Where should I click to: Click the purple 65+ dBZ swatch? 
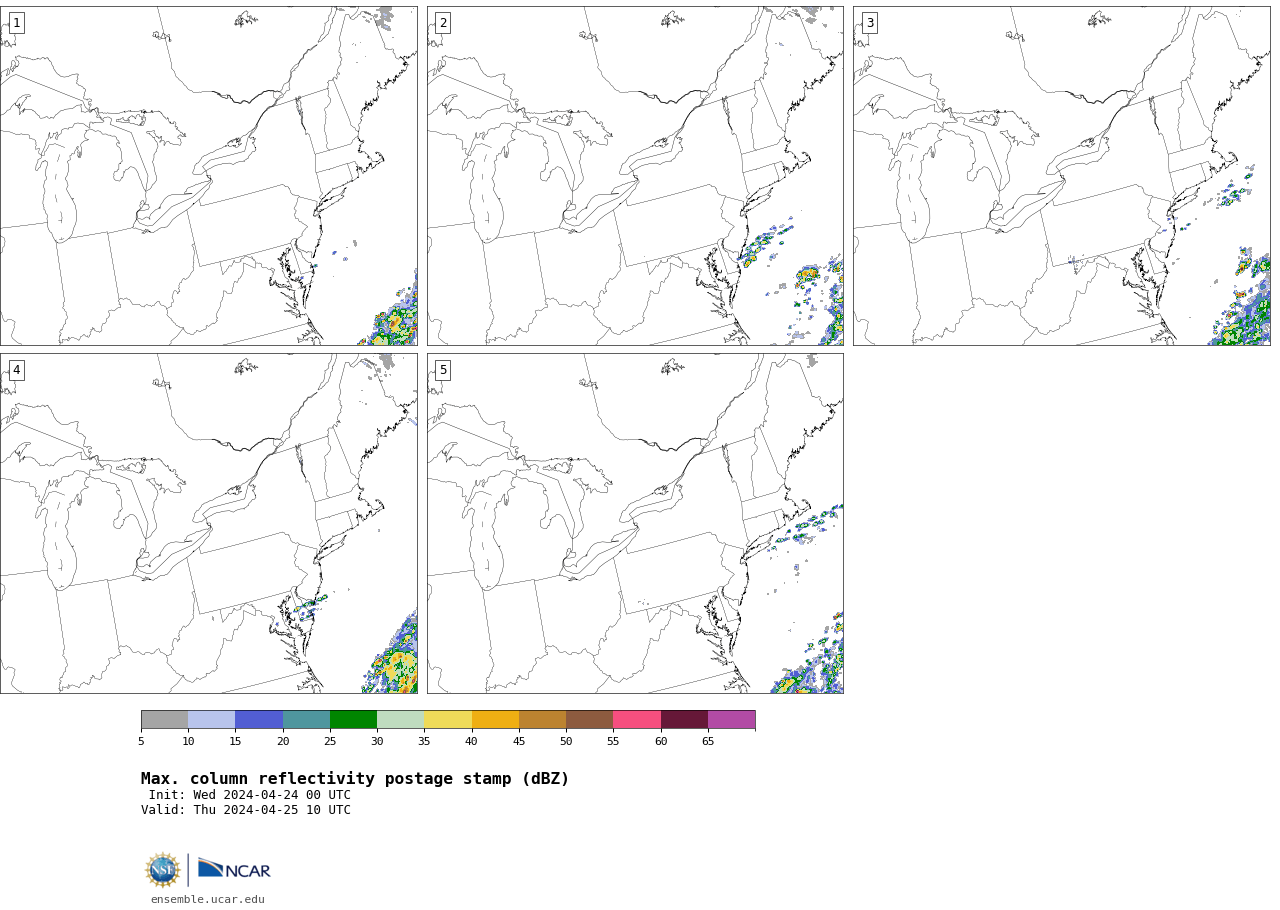point(731,720)
